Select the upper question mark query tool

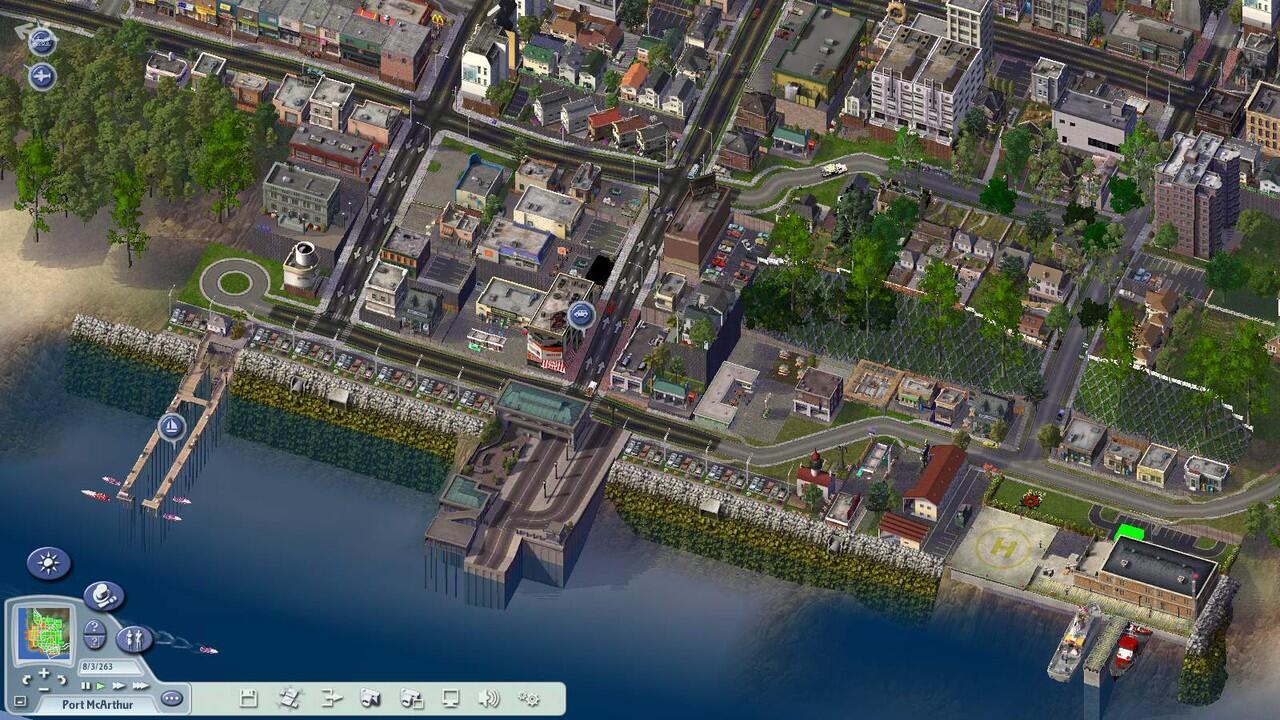point(94,627)
